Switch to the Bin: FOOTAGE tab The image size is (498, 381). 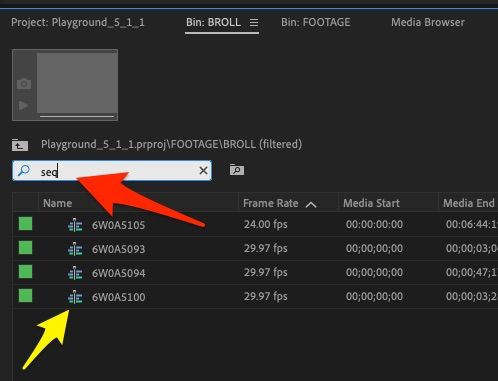pos(316,22)
